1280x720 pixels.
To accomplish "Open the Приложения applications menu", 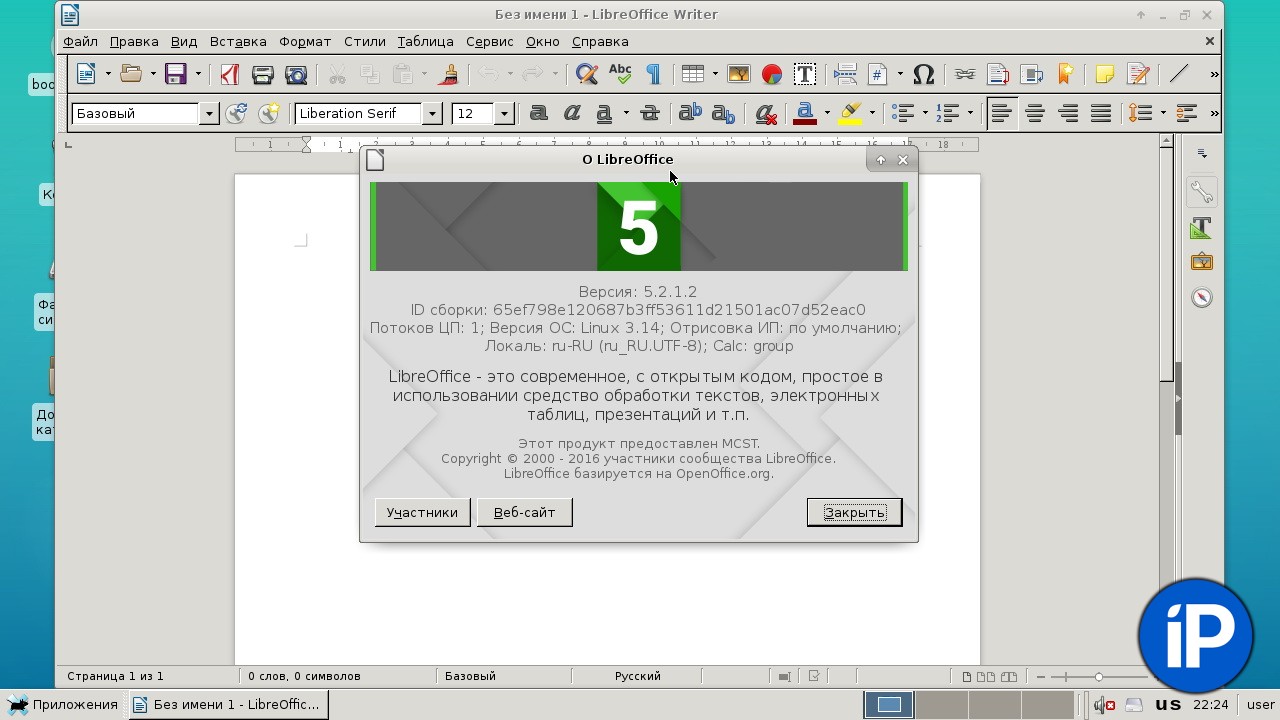I will point(63,704).
